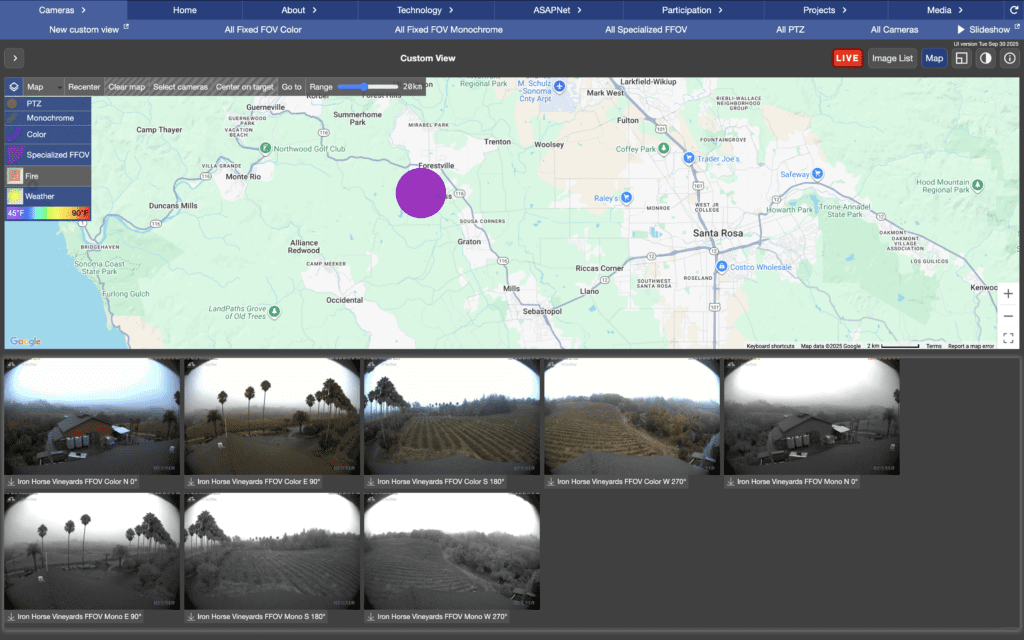
Task: Expand the collapsed sidebar with chevron button
Action: click(15, 58)
